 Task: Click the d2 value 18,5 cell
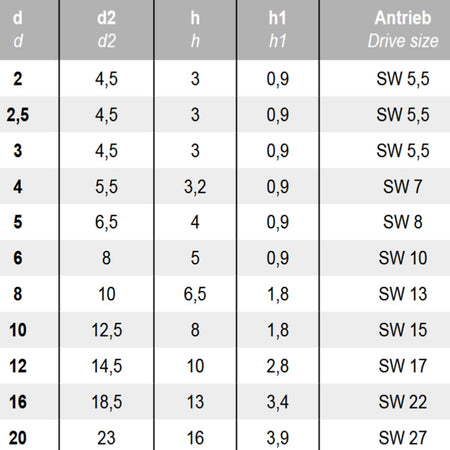[x=107, y=402]
